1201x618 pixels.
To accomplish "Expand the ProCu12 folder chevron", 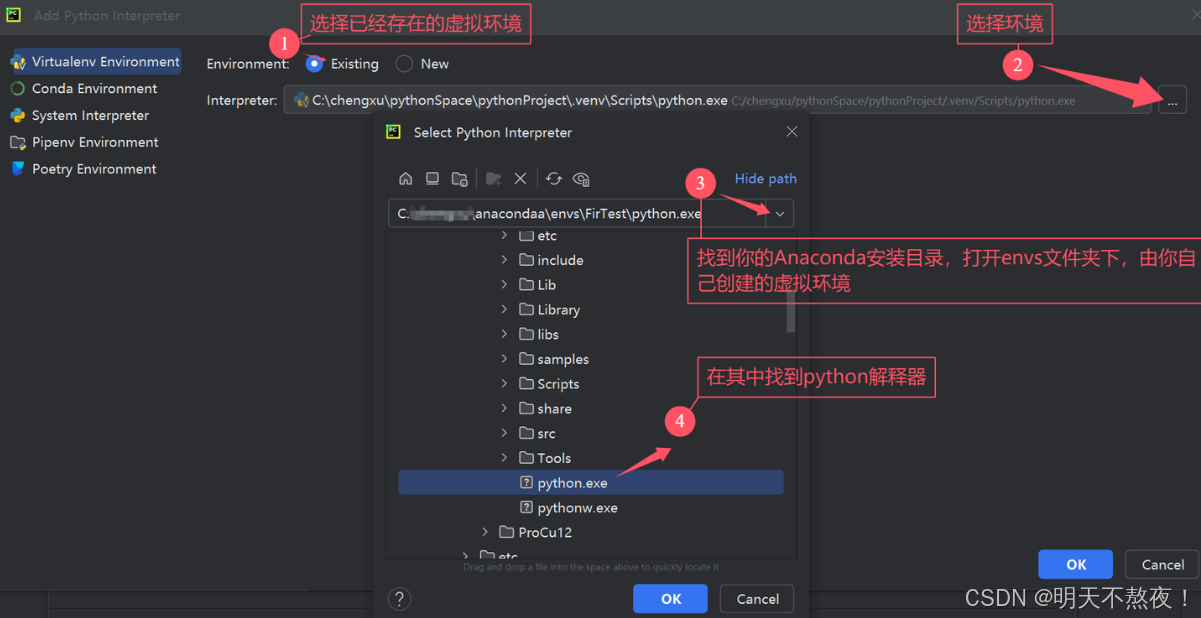I will pyautogui.click(x=485, y=533).
